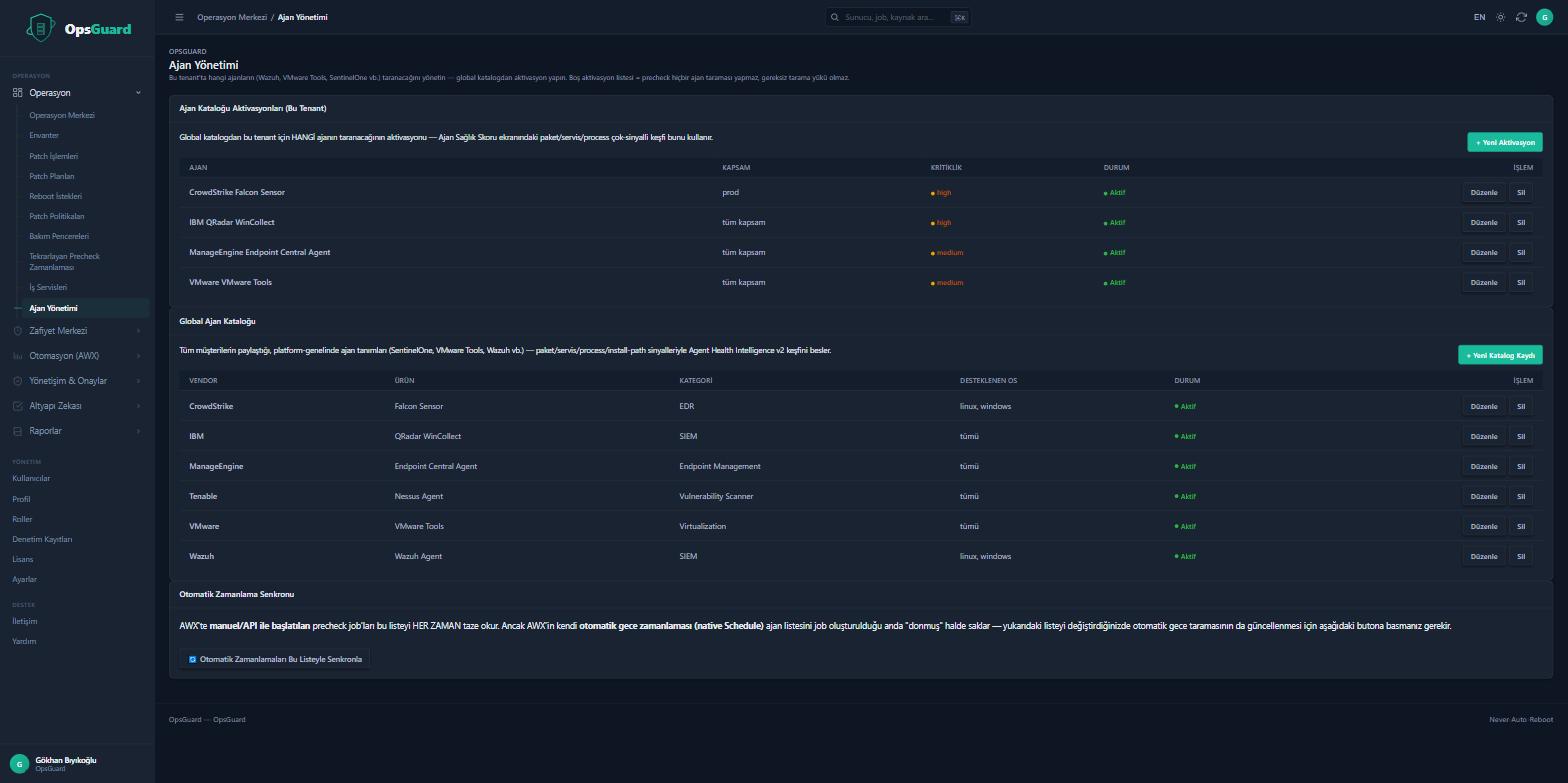
Task: Click Operasyon Merkezi breadcrumb
Action: tap(232, 17)
